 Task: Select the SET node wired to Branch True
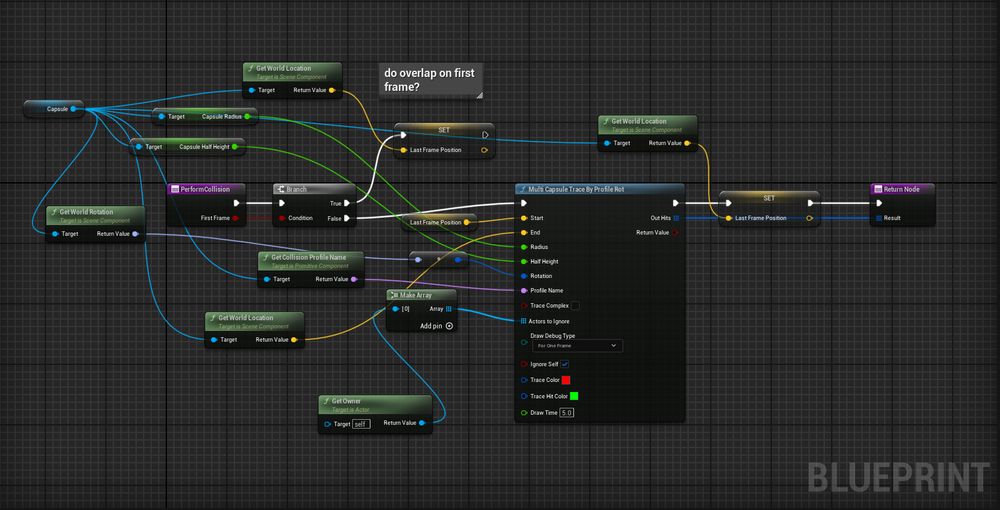pos(445,140)
